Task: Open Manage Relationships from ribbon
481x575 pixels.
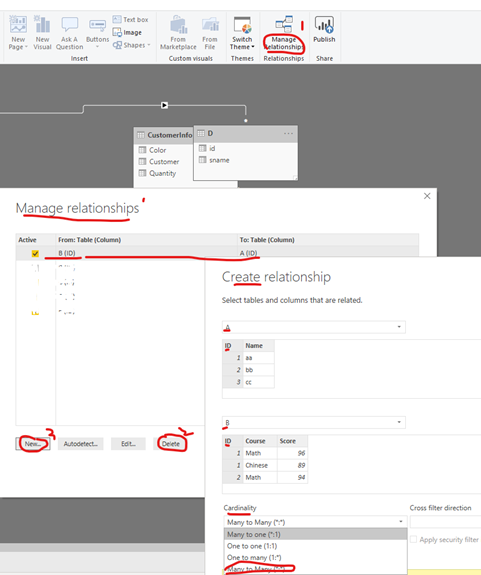Action: 283,32
